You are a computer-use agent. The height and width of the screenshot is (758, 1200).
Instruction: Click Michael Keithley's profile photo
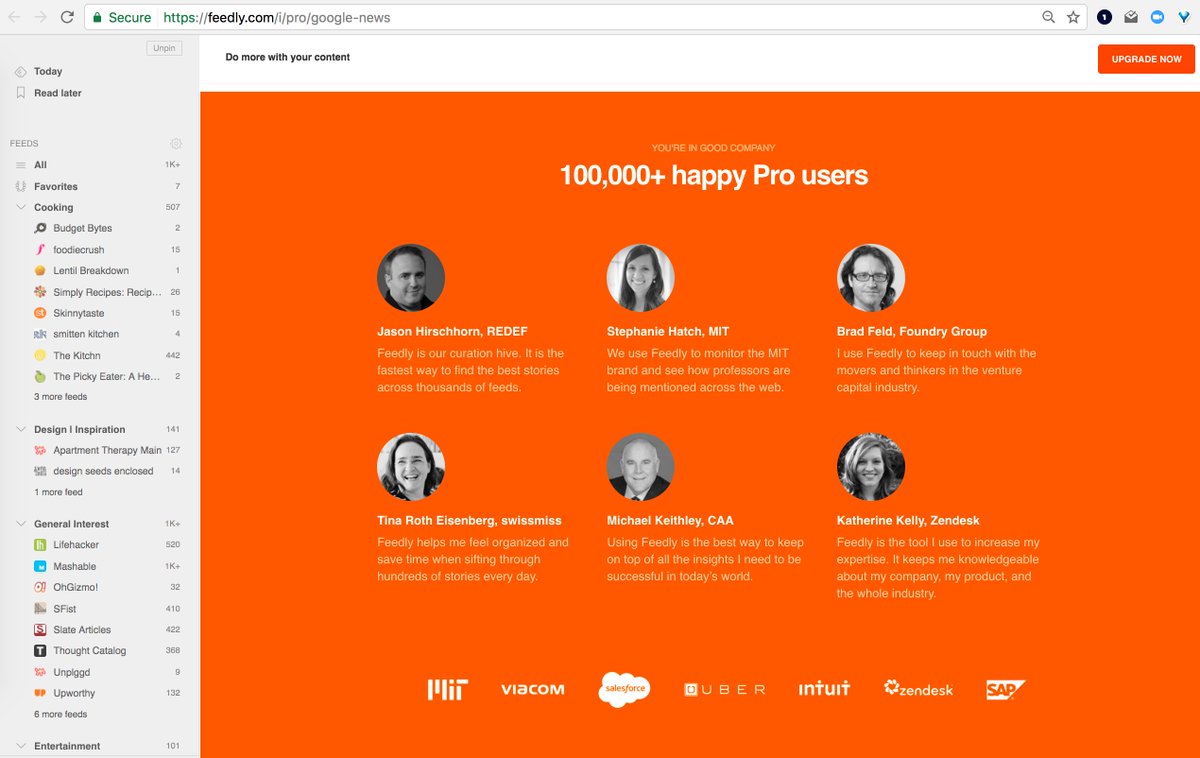pyautogui.click(x=641, y=467)
